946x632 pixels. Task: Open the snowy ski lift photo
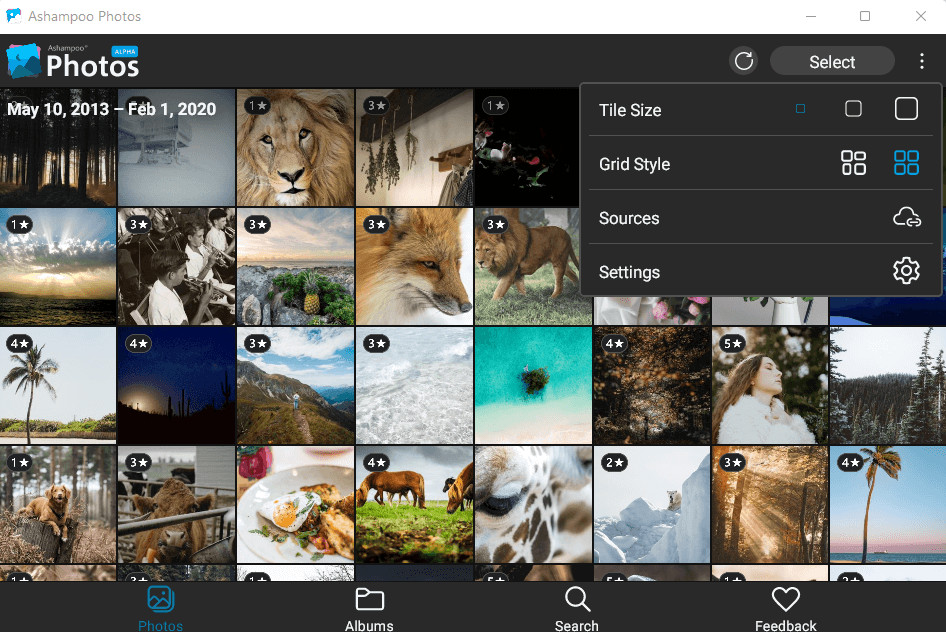(x=176, y=148)
